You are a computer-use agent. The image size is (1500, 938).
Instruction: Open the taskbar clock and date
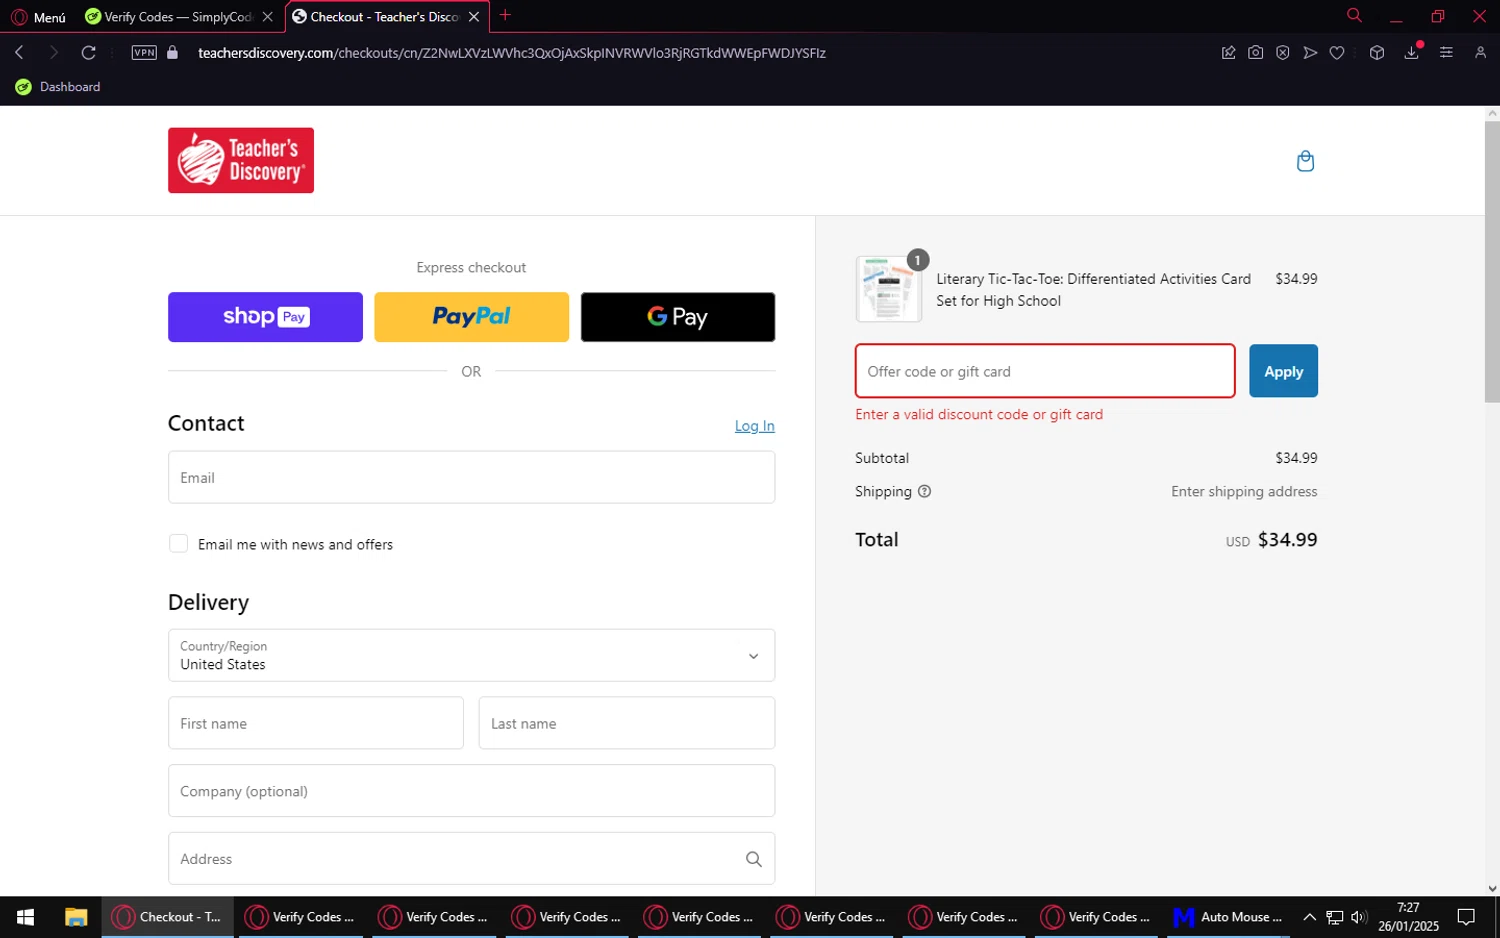1408,917
